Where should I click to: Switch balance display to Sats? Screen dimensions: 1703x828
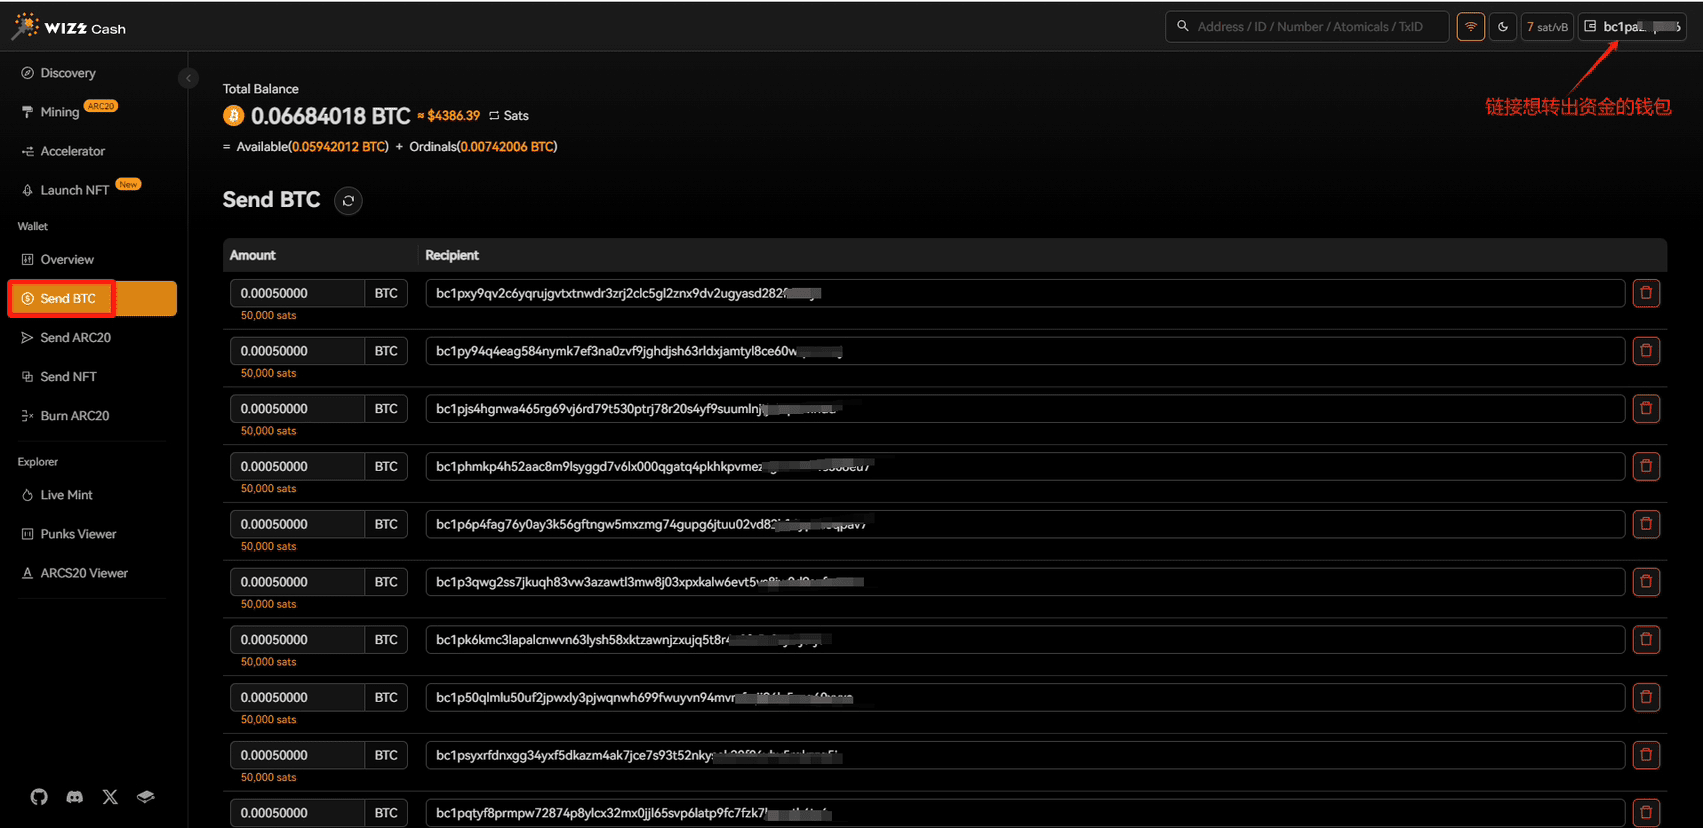click(x=509, y=116)
